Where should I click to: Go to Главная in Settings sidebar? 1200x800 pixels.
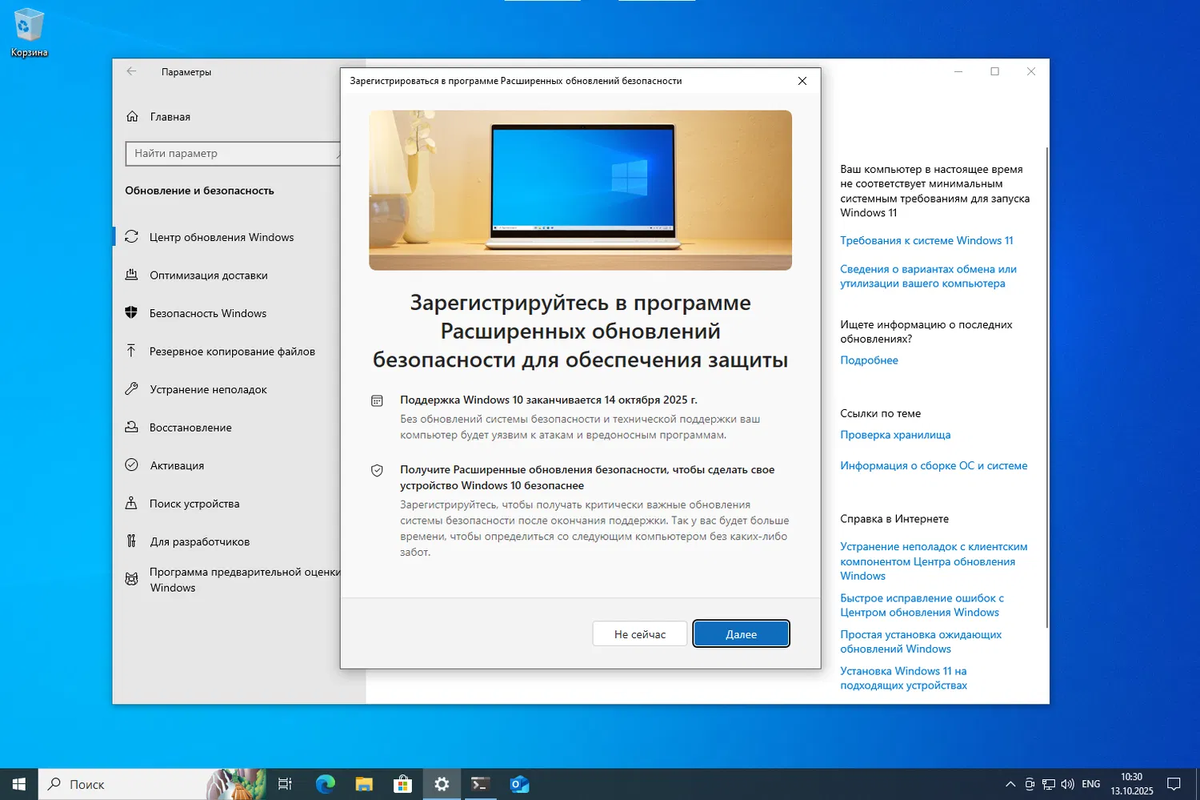click(x=170, y=116)
